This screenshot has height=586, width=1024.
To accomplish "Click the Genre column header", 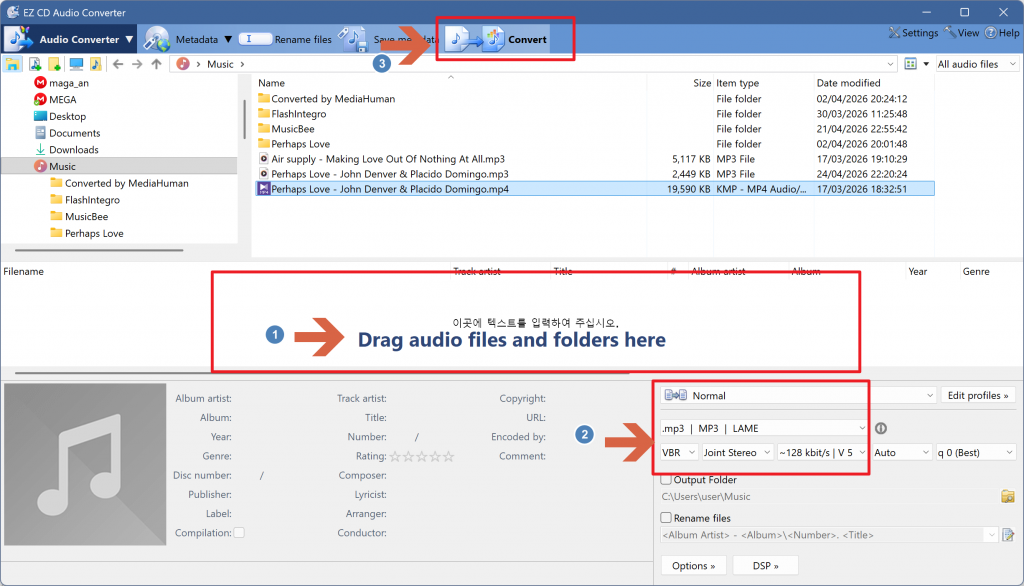I will (976, 271).
